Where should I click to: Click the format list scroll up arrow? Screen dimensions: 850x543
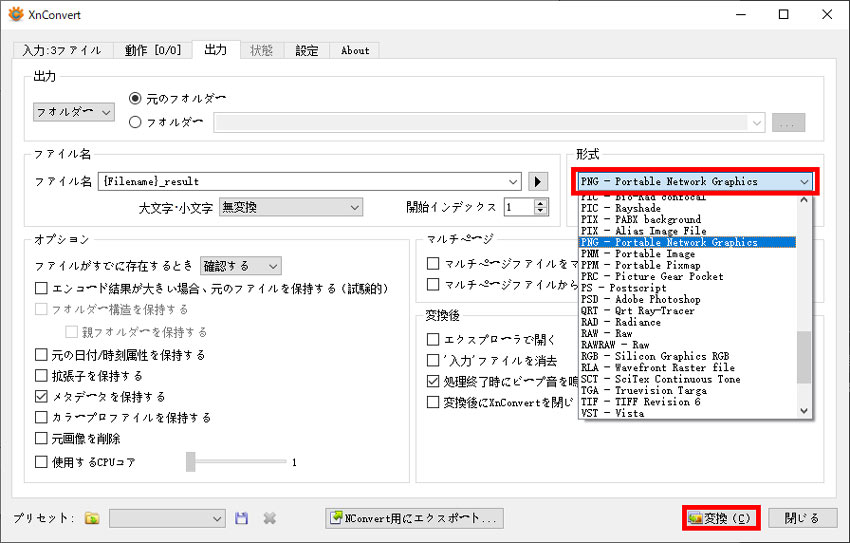point(804,200)
